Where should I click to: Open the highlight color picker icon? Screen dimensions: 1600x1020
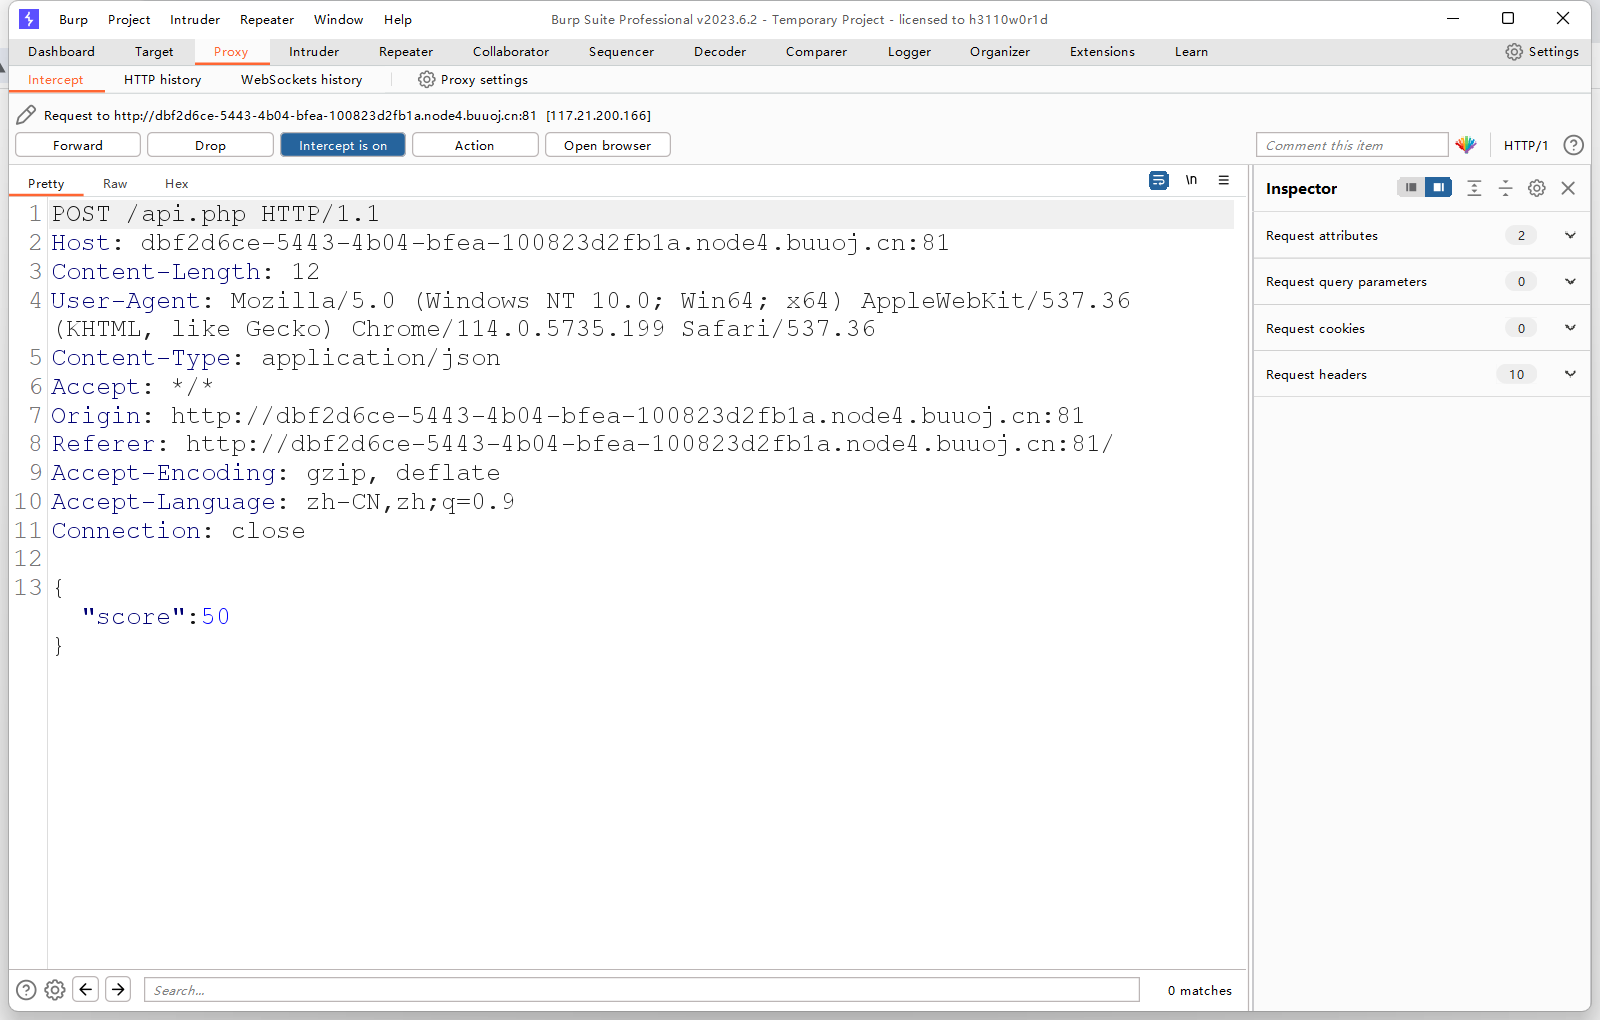click(1466, 145)
